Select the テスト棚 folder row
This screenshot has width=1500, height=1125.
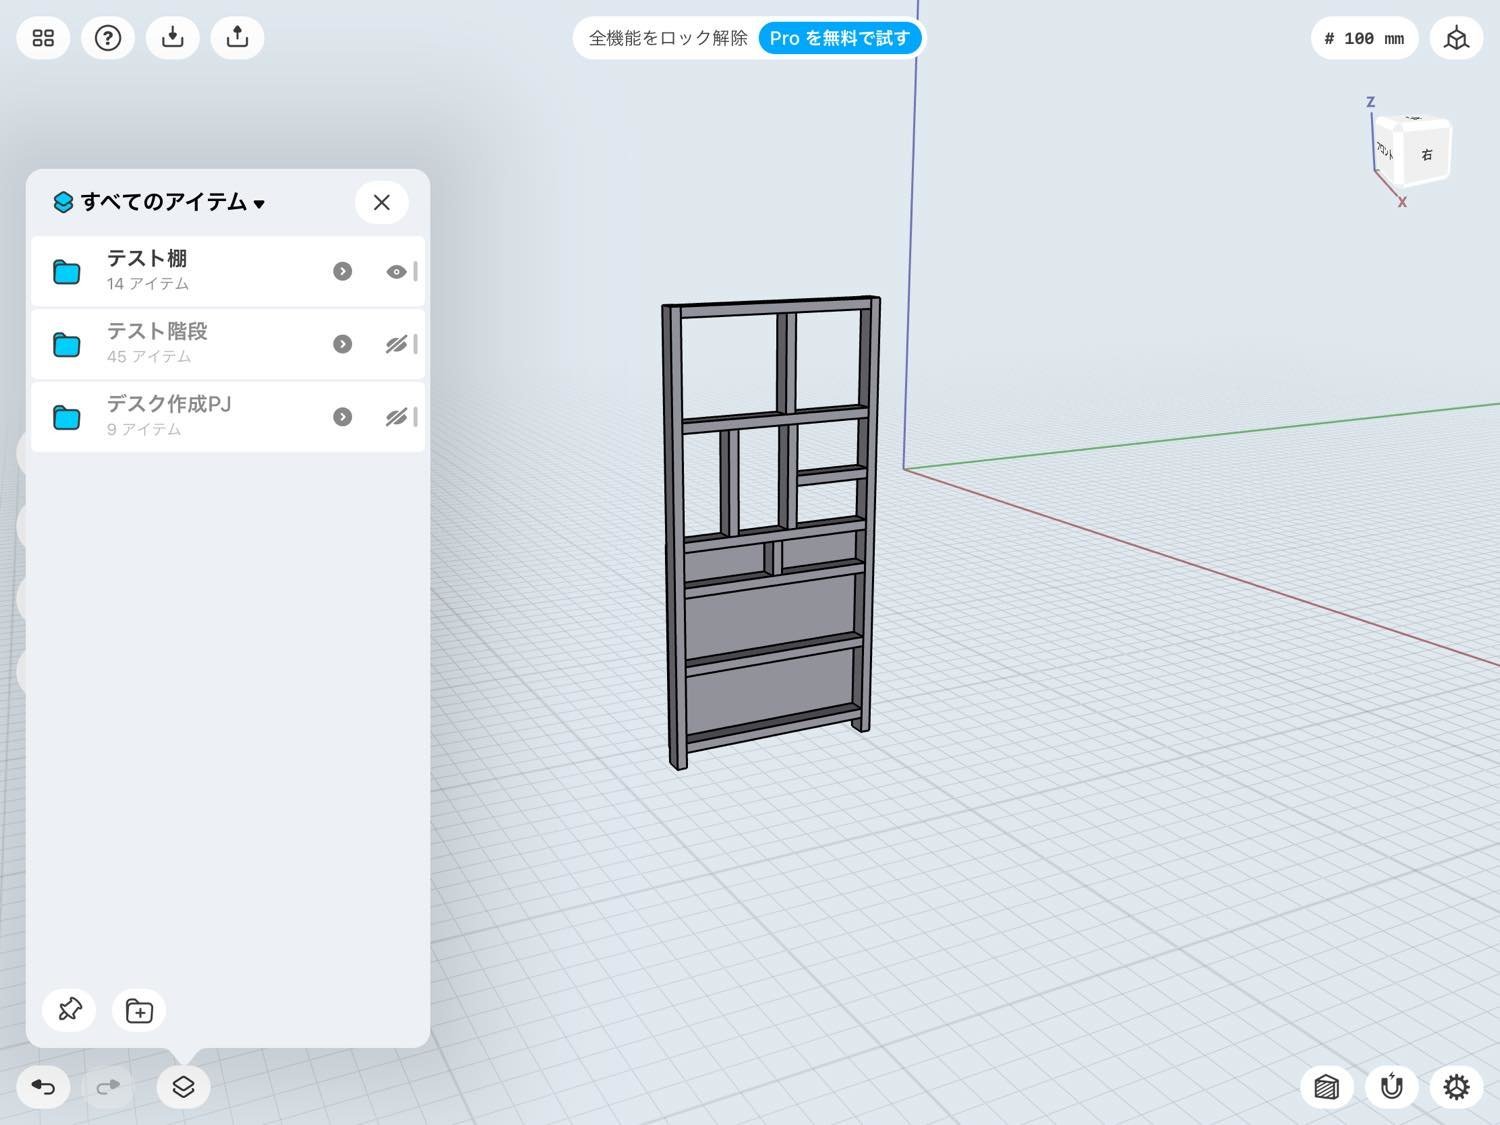(x=228, y=271)
